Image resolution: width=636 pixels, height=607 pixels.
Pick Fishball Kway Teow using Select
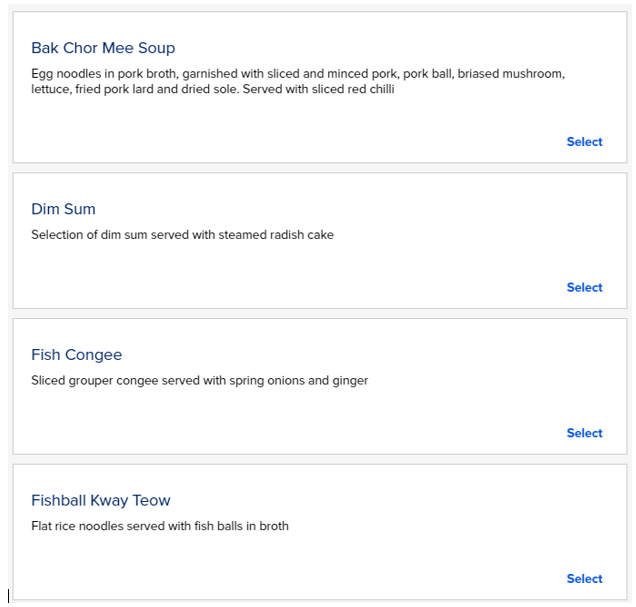click(584, 579)
